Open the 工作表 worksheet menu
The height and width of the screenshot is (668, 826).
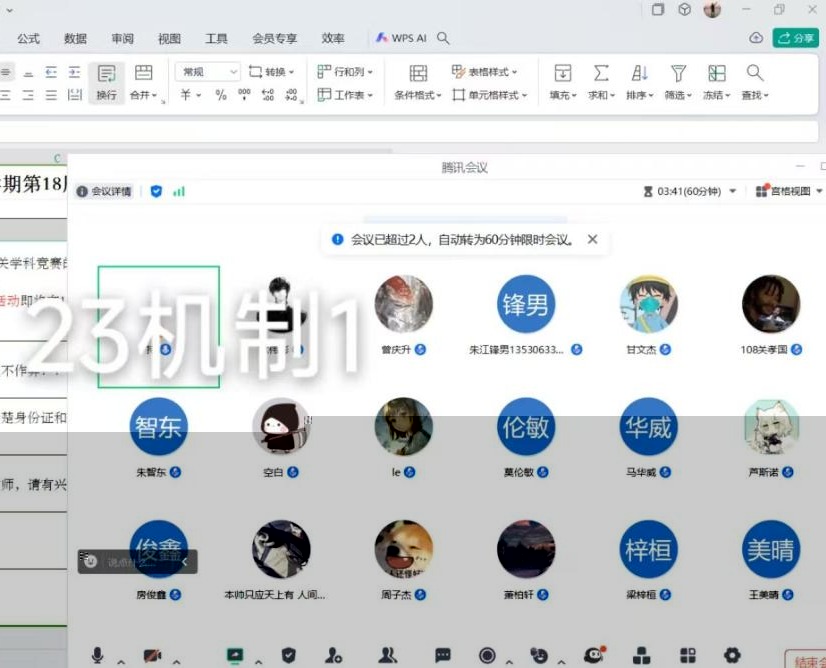(345, 95)
